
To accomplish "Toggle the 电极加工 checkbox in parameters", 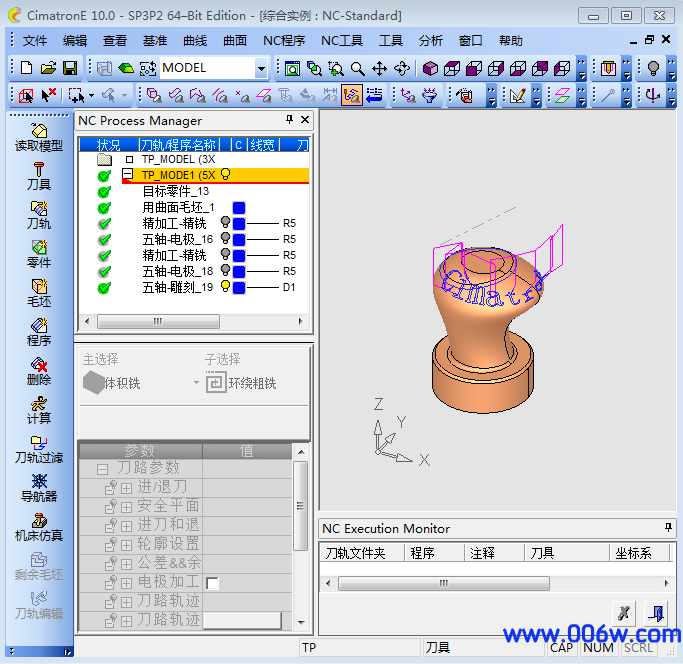I will point(212,583).
